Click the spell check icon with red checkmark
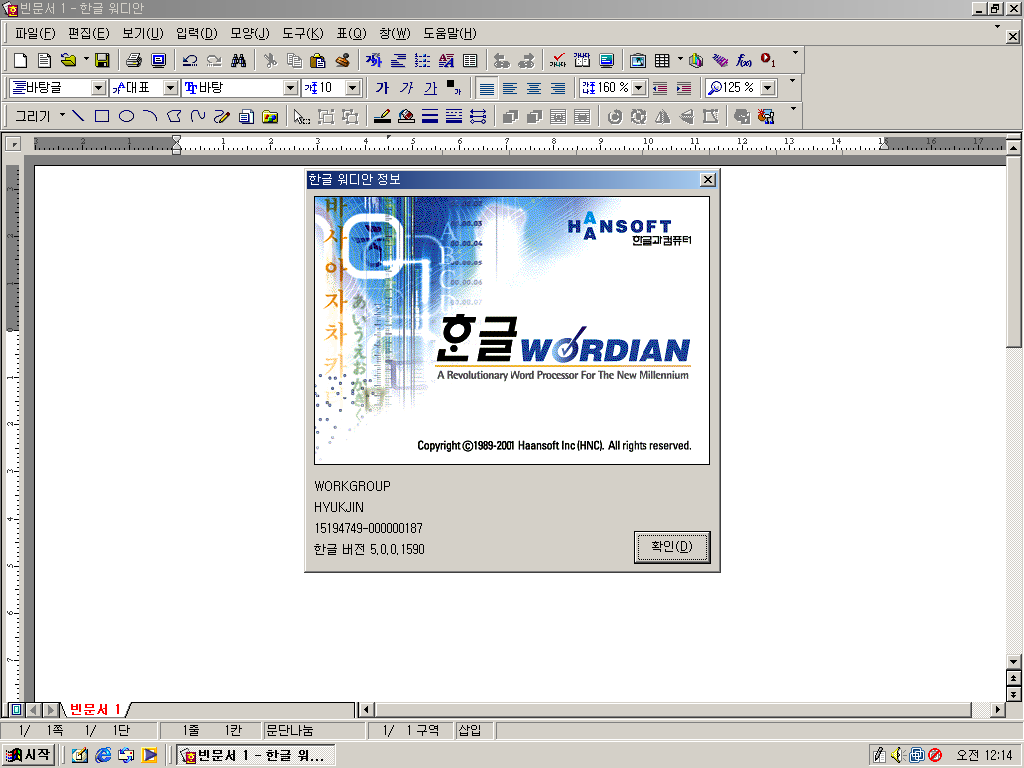 click(557, 61)
